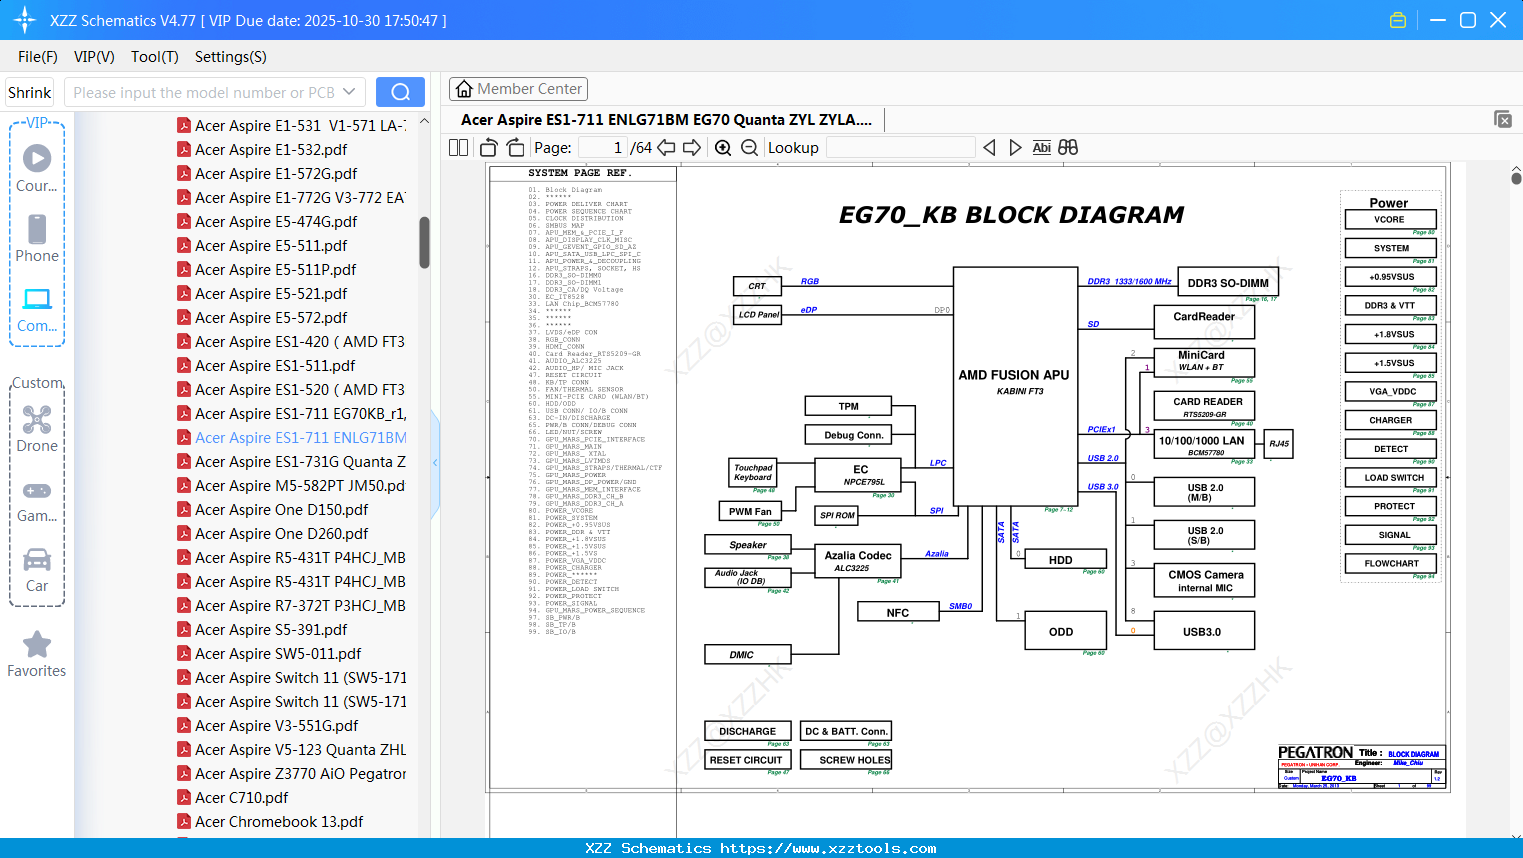Open the VIP(V) menu
The width and height of the screenshot is (1523, 858).
94,57
